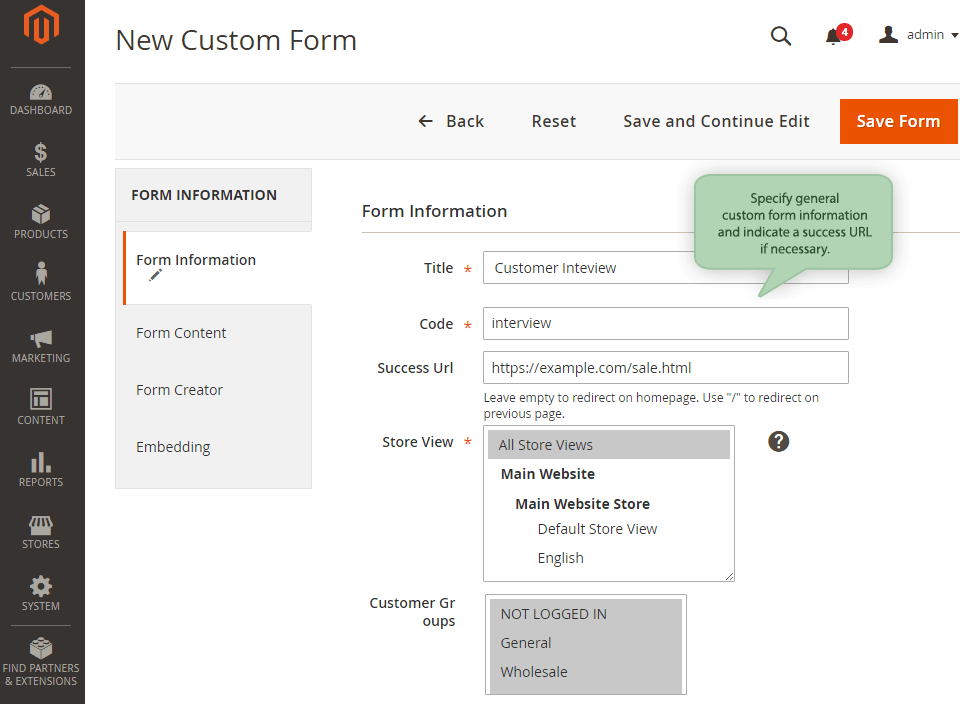
Task: Click Save and Continue Edit
Action: pos(716,121)
